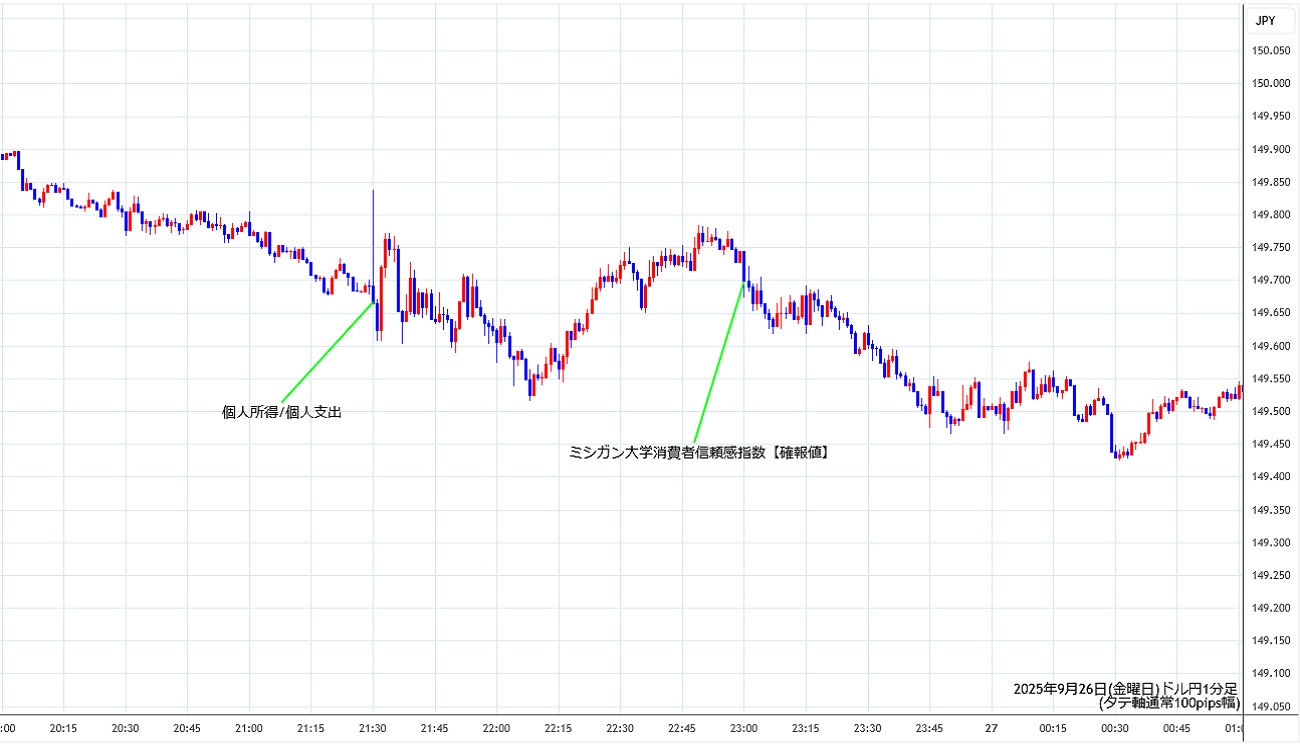Viewport: 1300px width, 745px height.
Task: Click the 2025年9月26日(金曜日)ドル円1分足 chart title
Action: 1125,689
